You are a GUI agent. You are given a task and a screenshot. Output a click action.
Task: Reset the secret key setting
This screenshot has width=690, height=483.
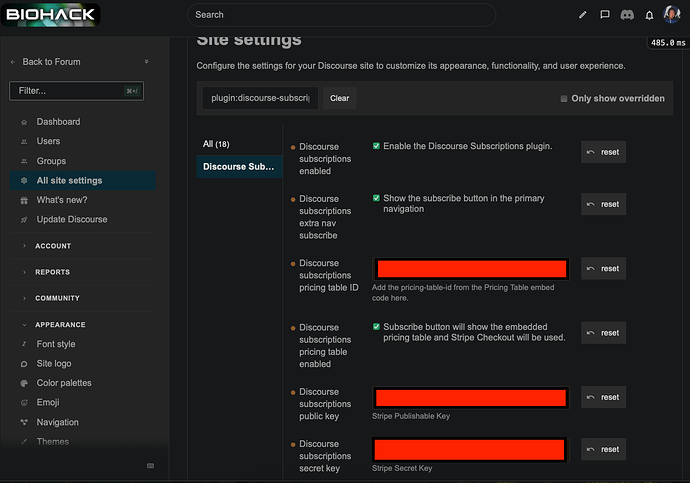coord(603,450)
